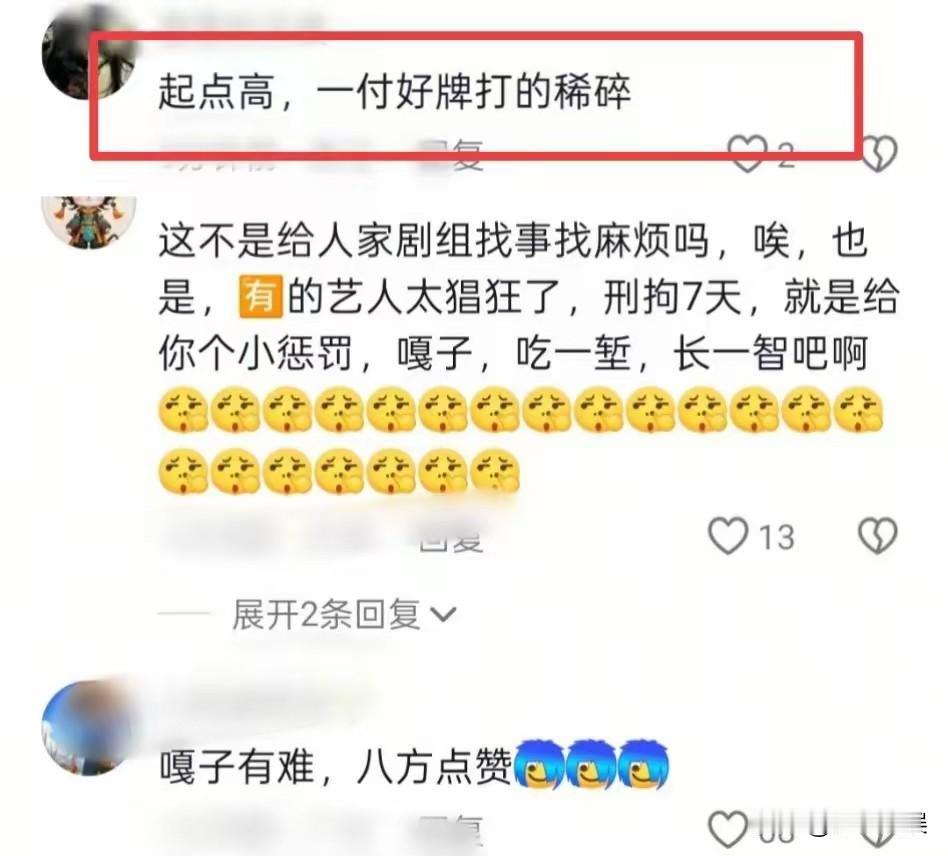Open the blue blurred avatar profile
The width and height of the screenshot is (948, 856).
coord(88,728)
